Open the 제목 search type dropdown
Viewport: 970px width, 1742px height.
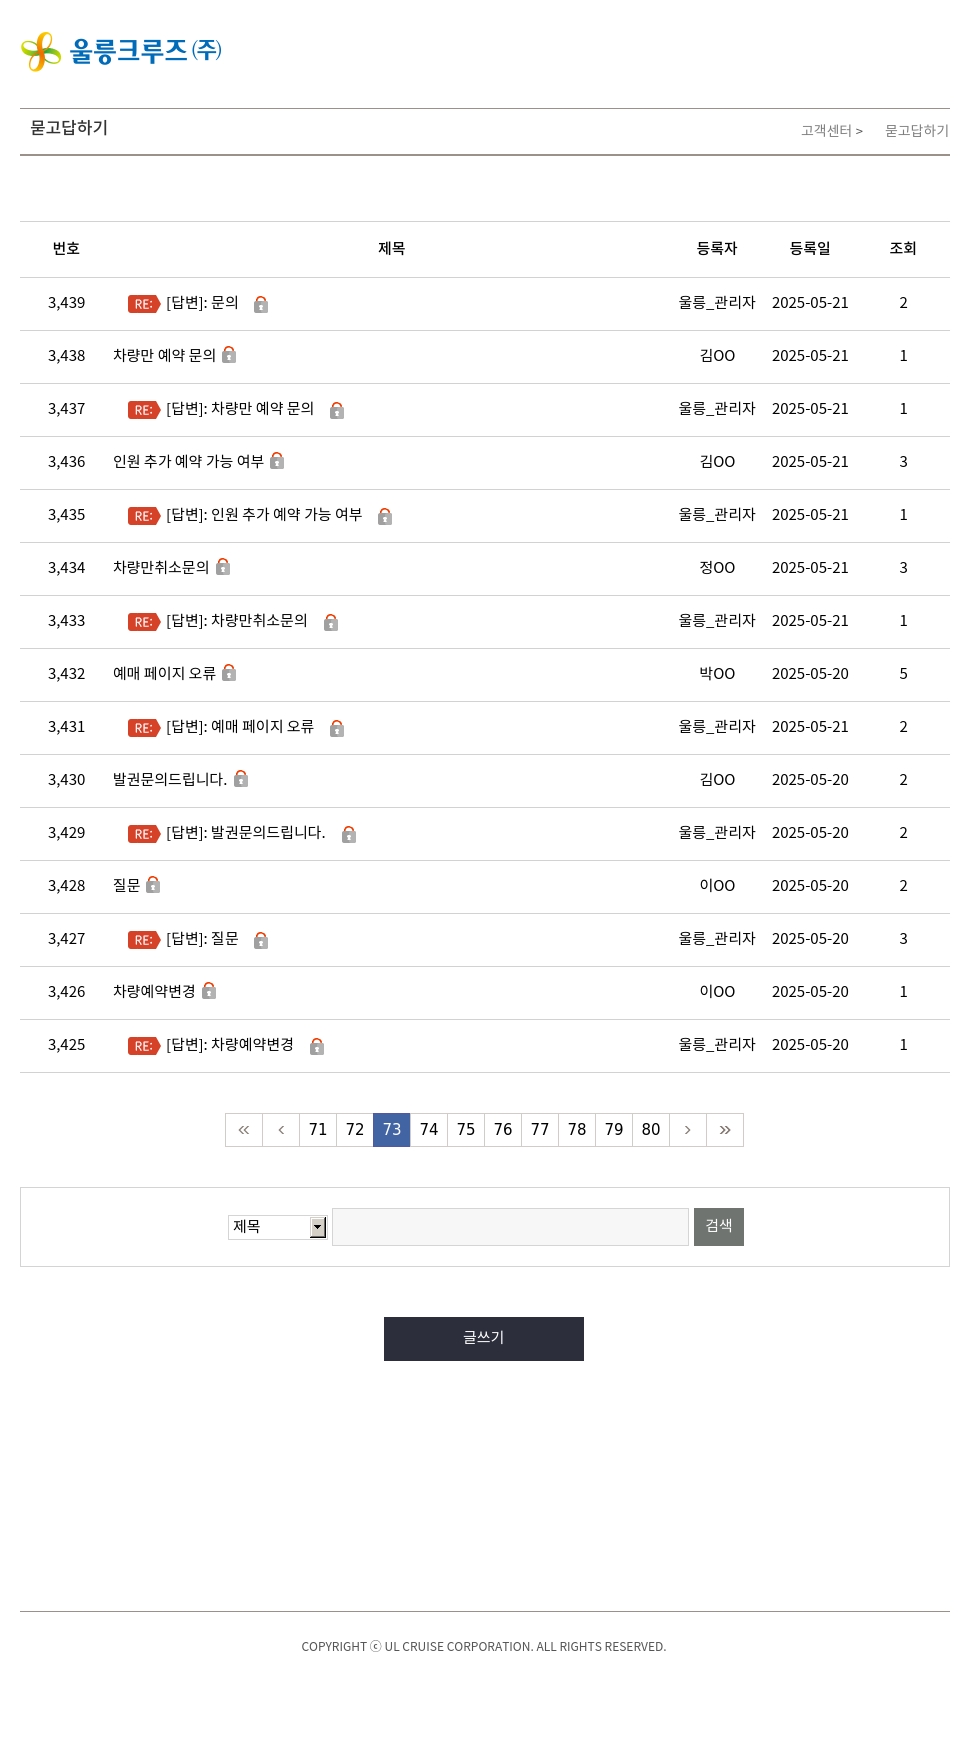click(x=277, y=1227)
